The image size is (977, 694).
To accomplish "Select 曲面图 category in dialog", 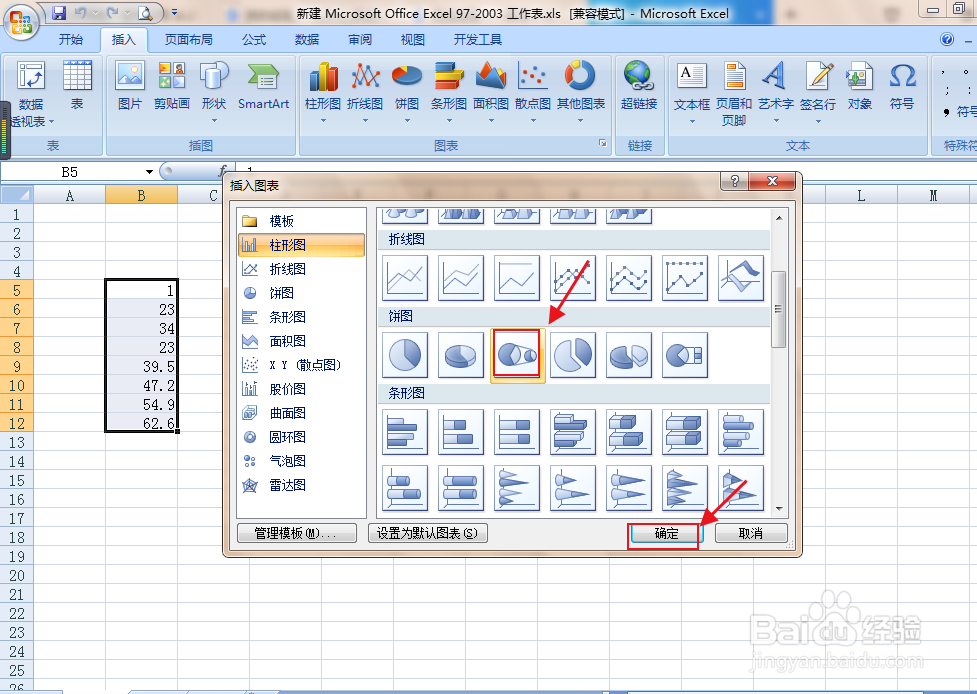I will tap(302, 413).
